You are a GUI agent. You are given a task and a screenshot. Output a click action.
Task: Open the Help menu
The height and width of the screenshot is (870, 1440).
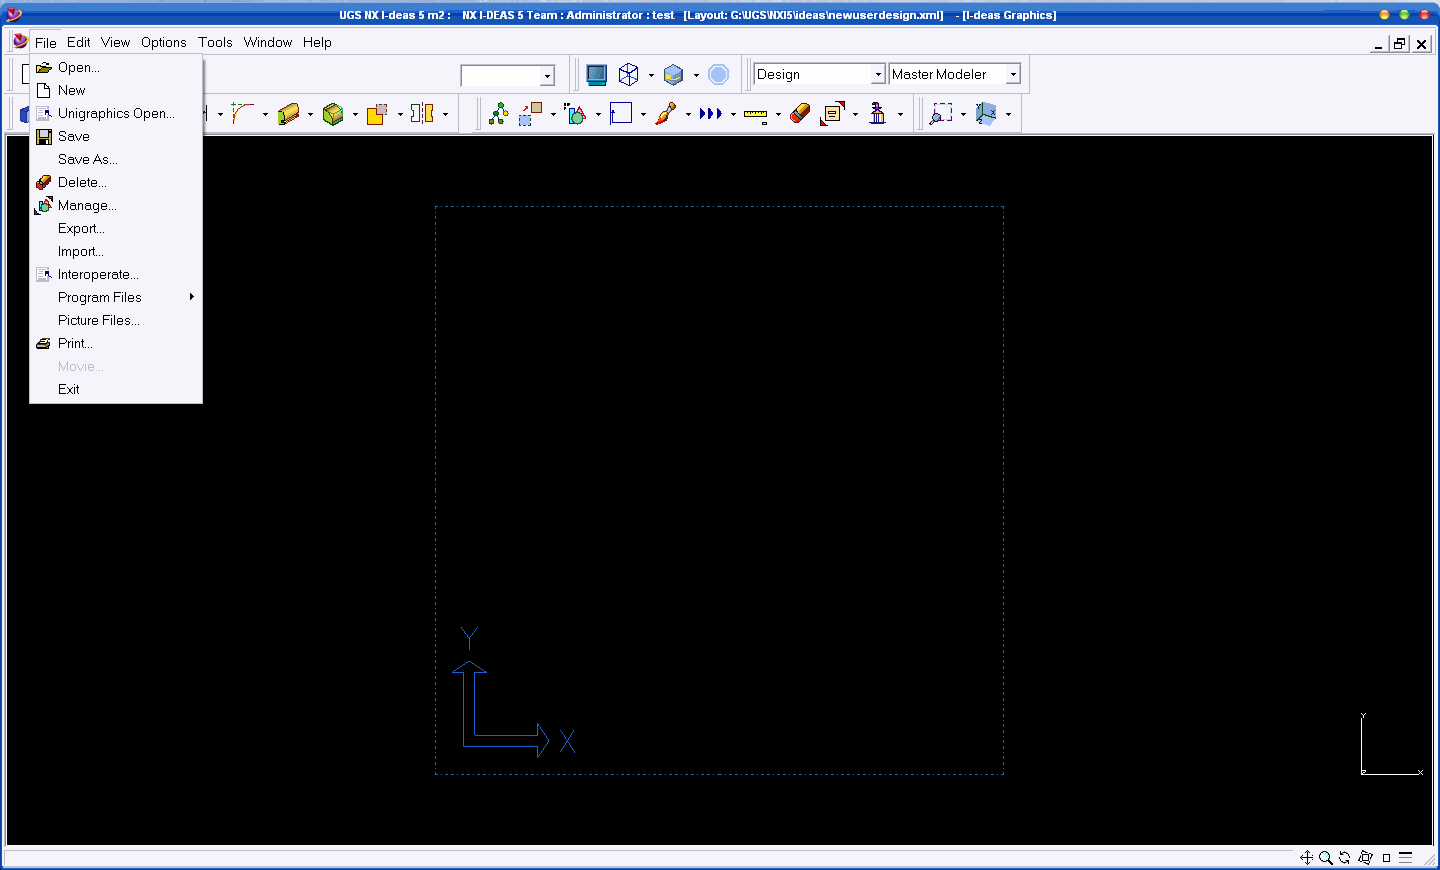coord(317,42)
